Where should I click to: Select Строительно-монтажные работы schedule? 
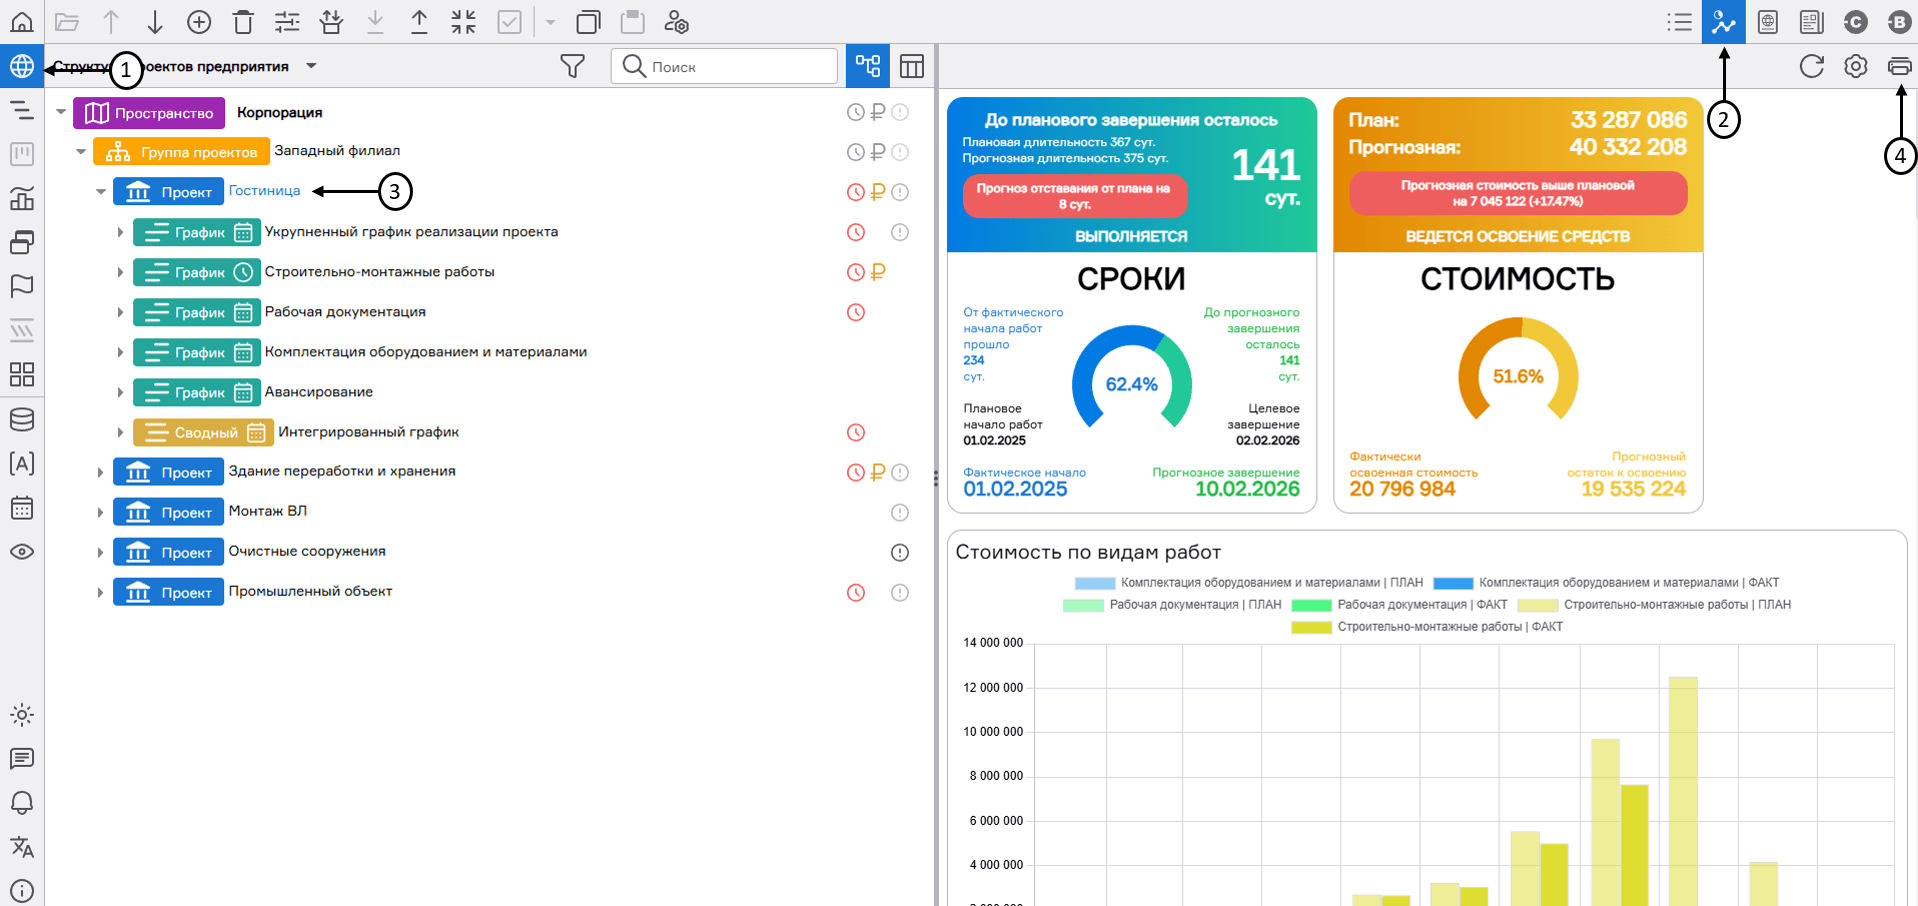click(x=379, y=272)
